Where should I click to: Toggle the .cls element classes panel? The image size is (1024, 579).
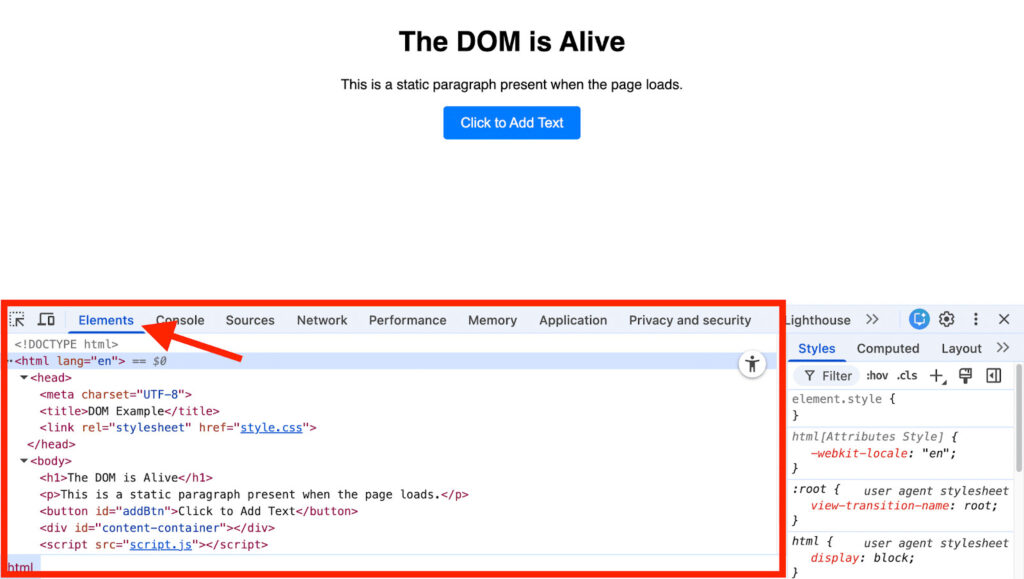906,376
